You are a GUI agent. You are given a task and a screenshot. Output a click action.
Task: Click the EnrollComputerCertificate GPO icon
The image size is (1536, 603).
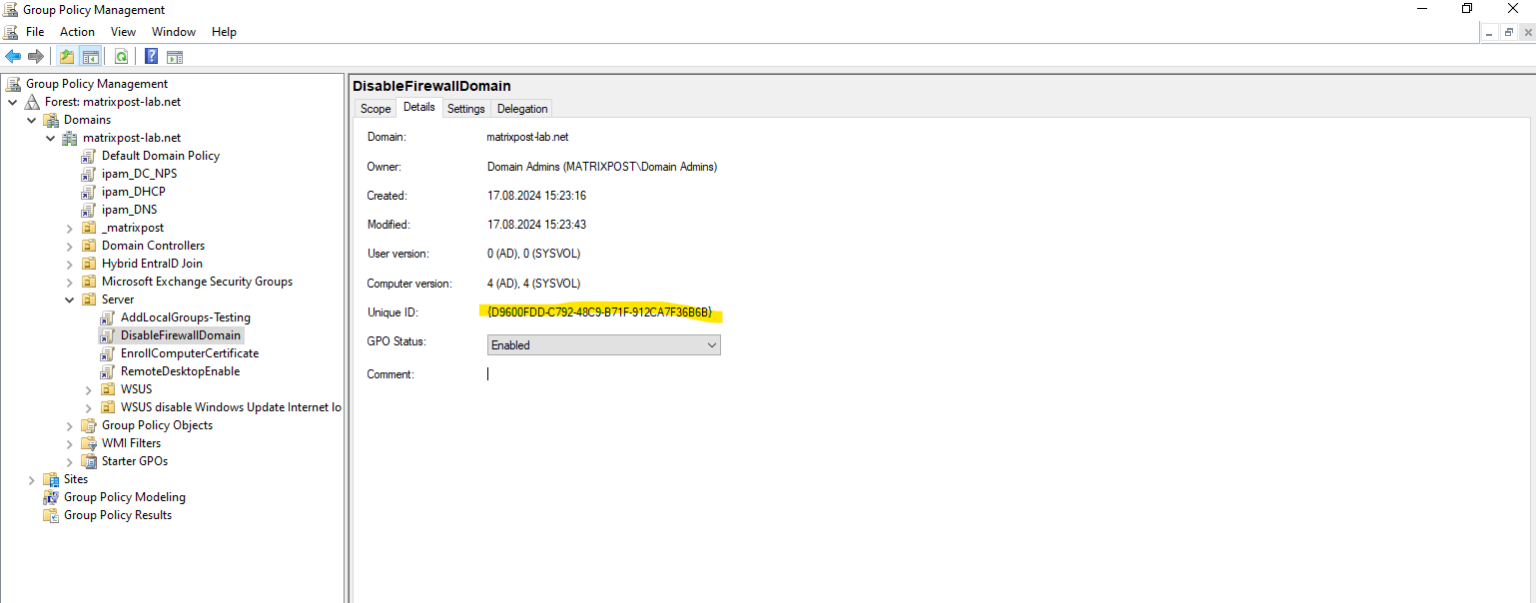point(108,354)
